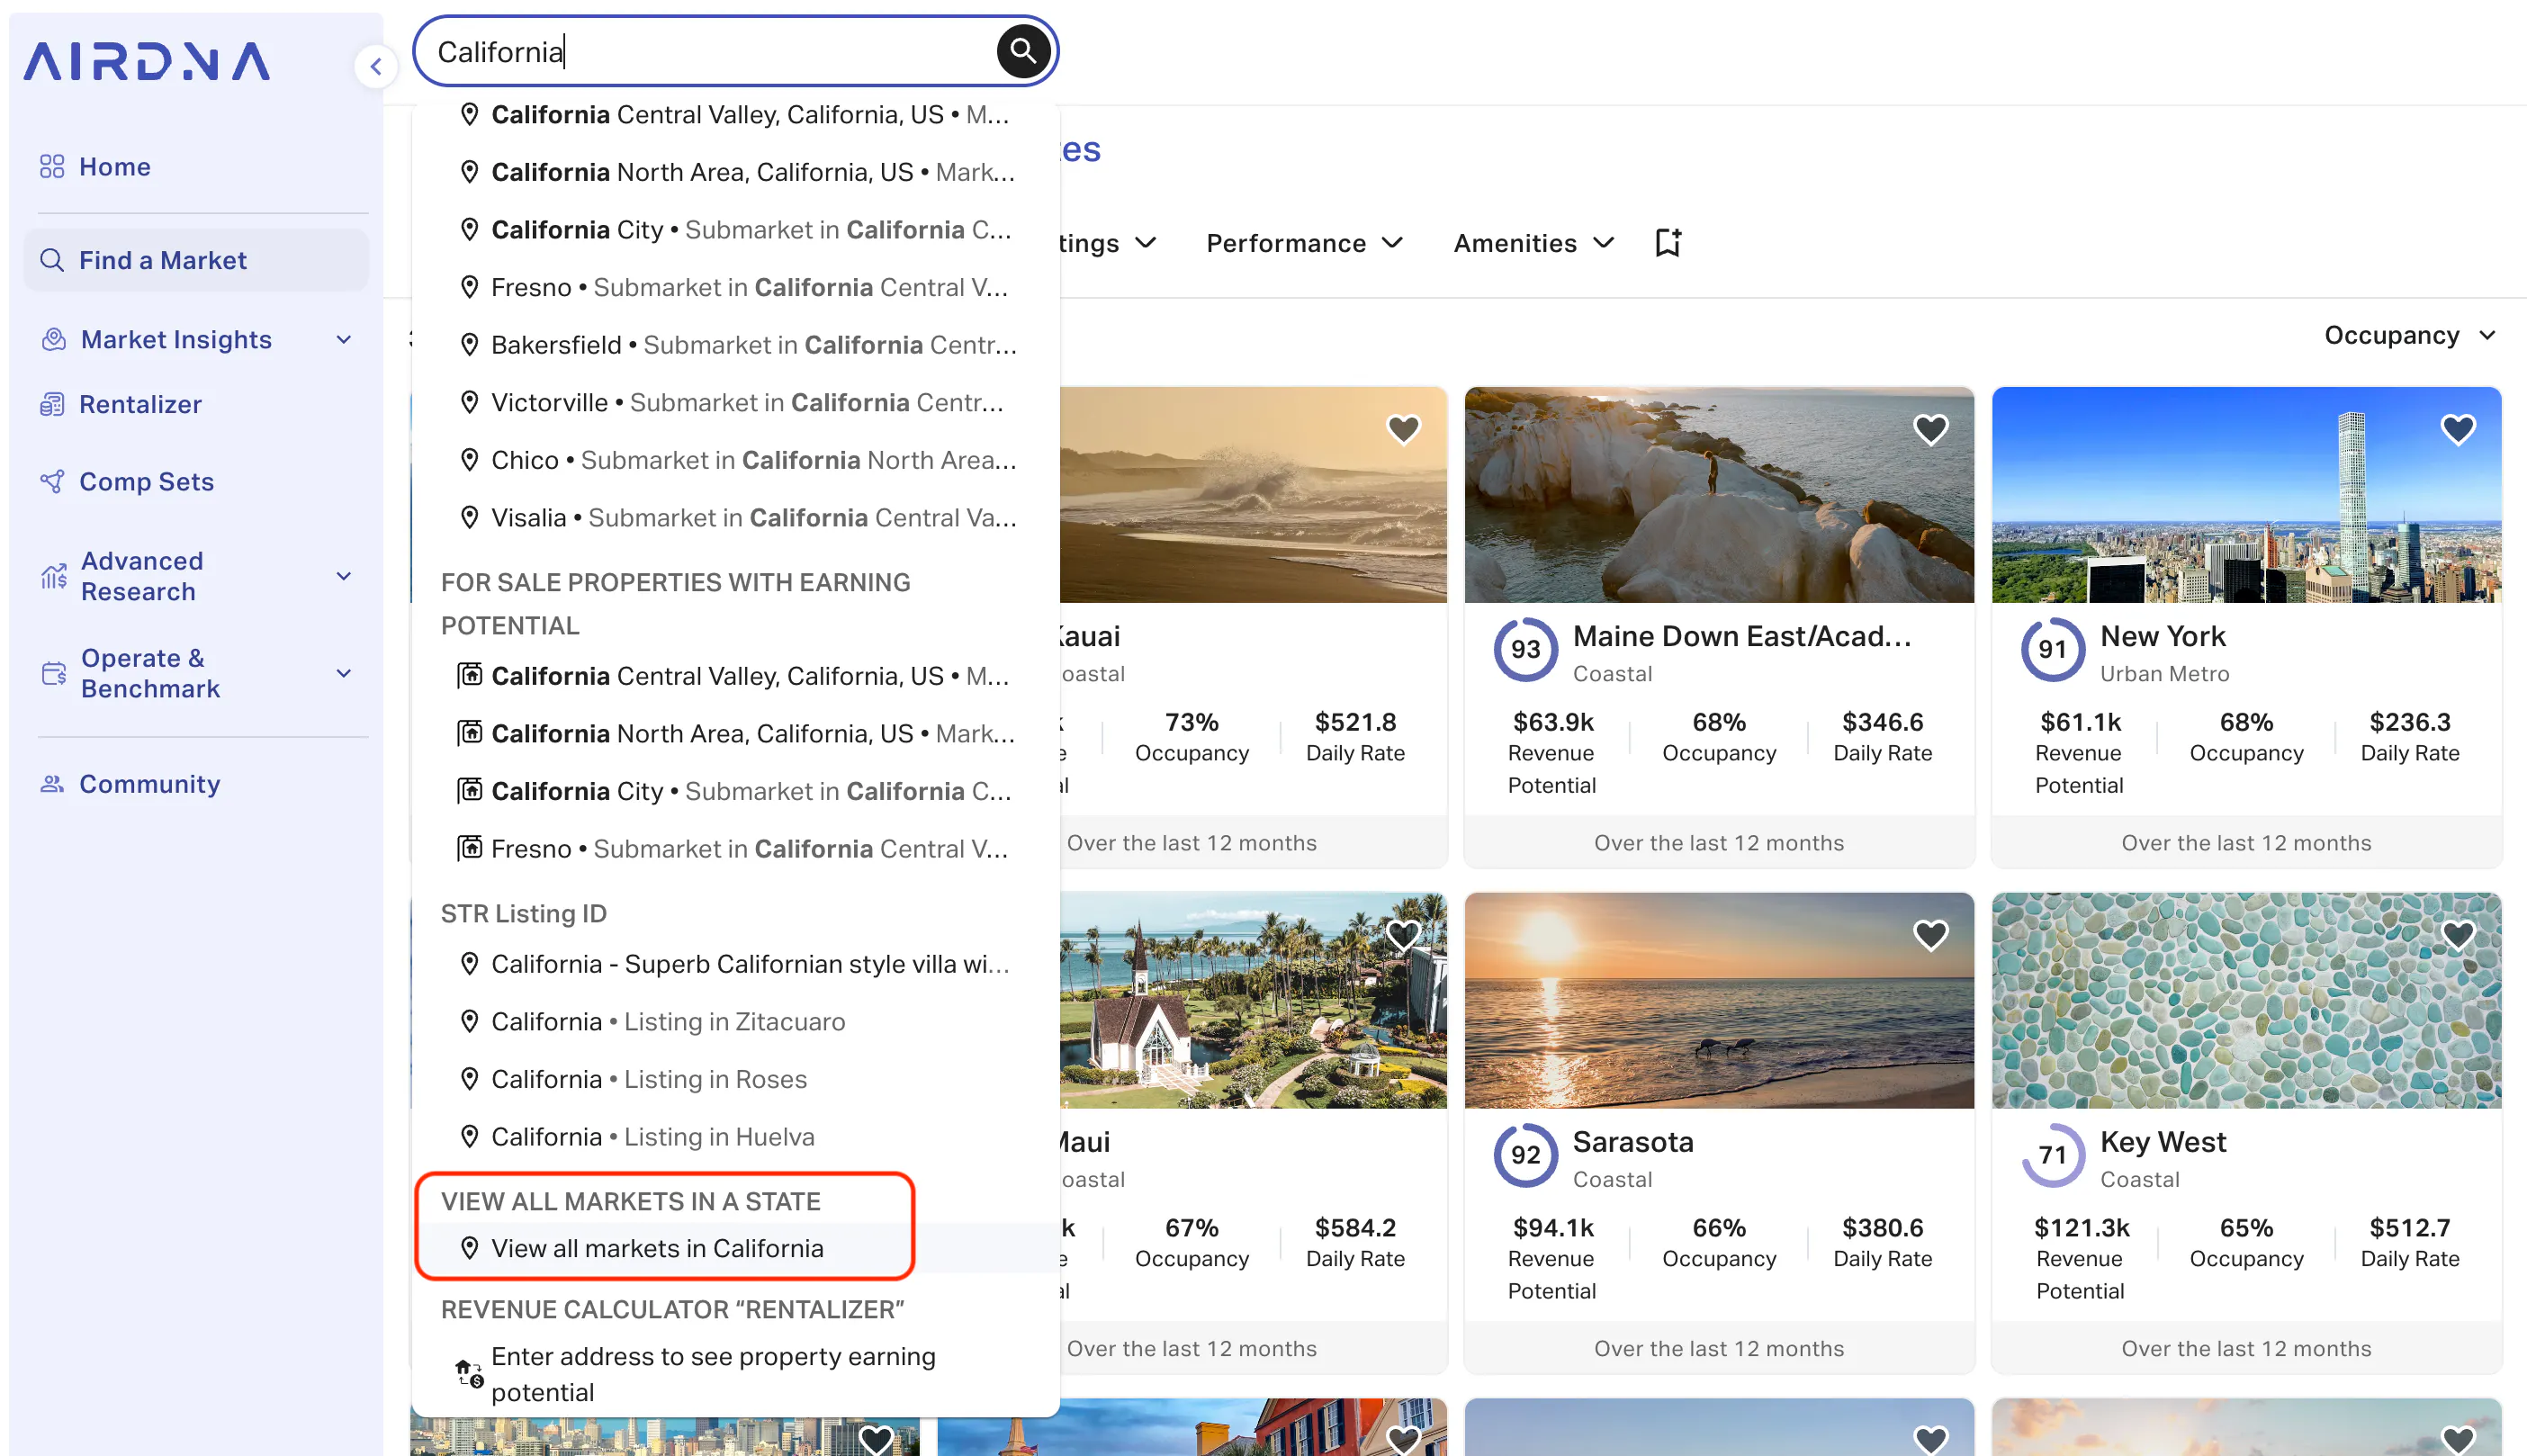The image size is (2527, 1456).
Task: Click the magnifier search button
Action: pos(1022,51)
